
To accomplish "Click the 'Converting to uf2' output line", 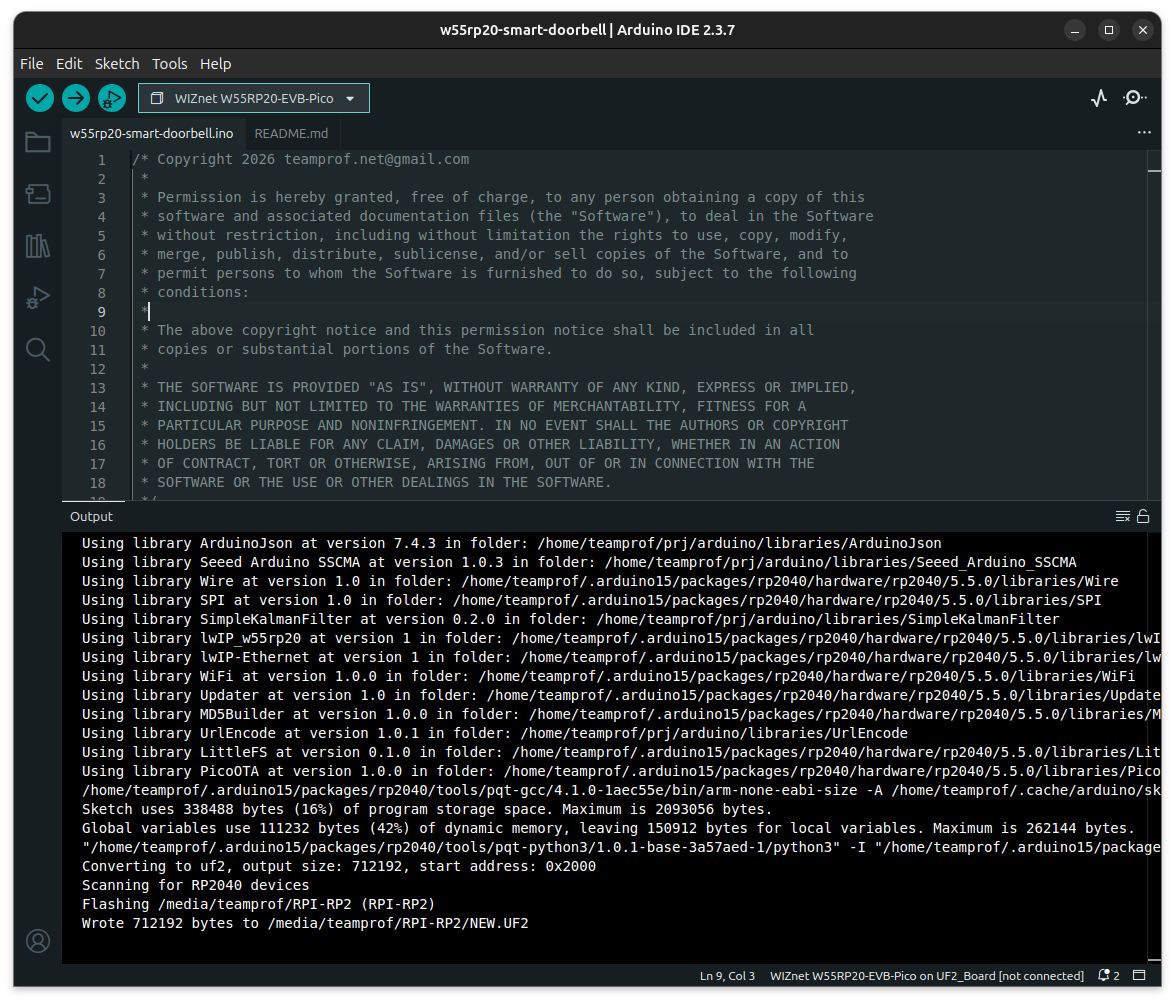I will (339, 867).
